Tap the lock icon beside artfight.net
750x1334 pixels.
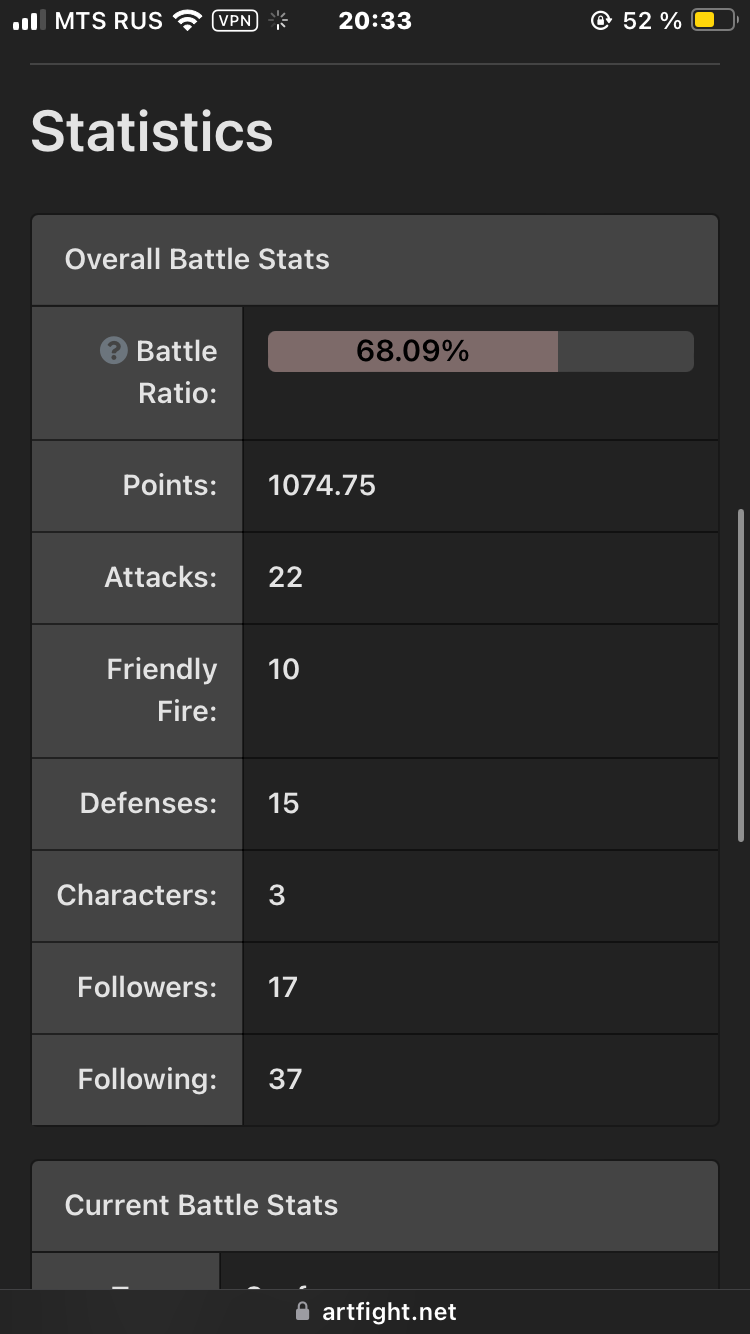click(x=303, y=1311)
